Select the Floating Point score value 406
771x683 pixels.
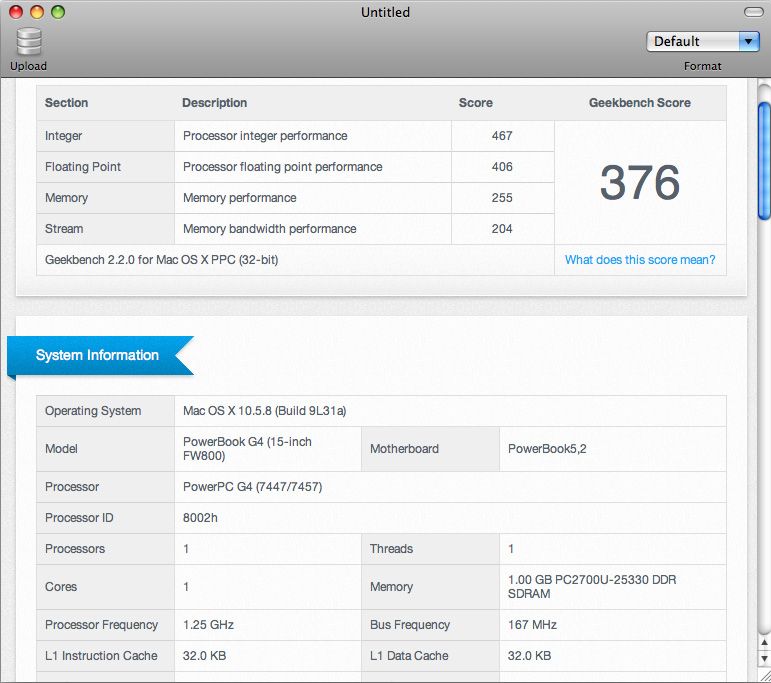[502, 167]
